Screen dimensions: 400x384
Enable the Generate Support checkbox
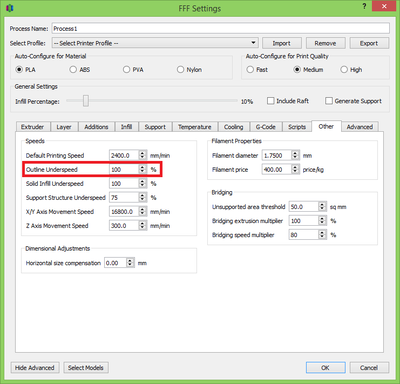click(x=353, y=101)
